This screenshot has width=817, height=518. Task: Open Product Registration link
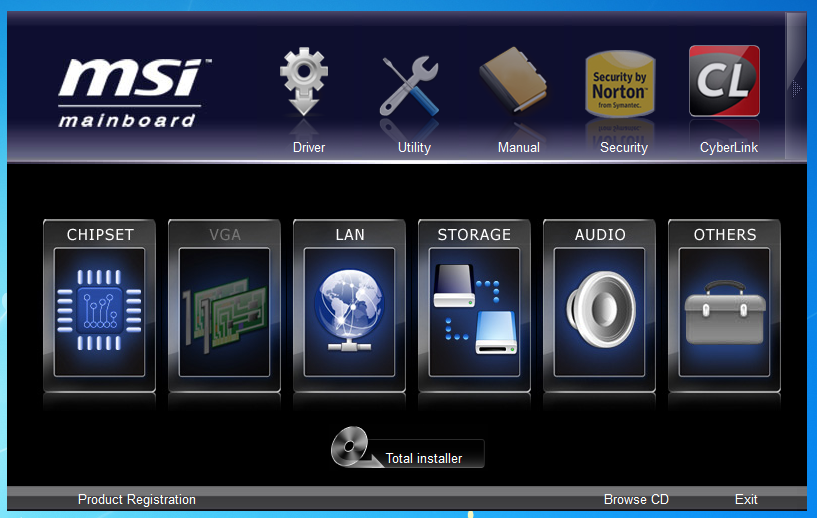tap(137, 499)
